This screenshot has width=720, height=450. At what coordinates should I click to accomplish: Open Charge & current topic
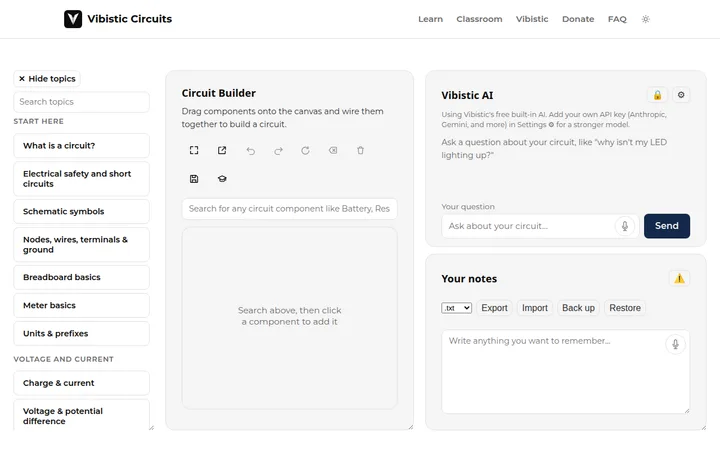pyautogui.click(x=81, y=383)
